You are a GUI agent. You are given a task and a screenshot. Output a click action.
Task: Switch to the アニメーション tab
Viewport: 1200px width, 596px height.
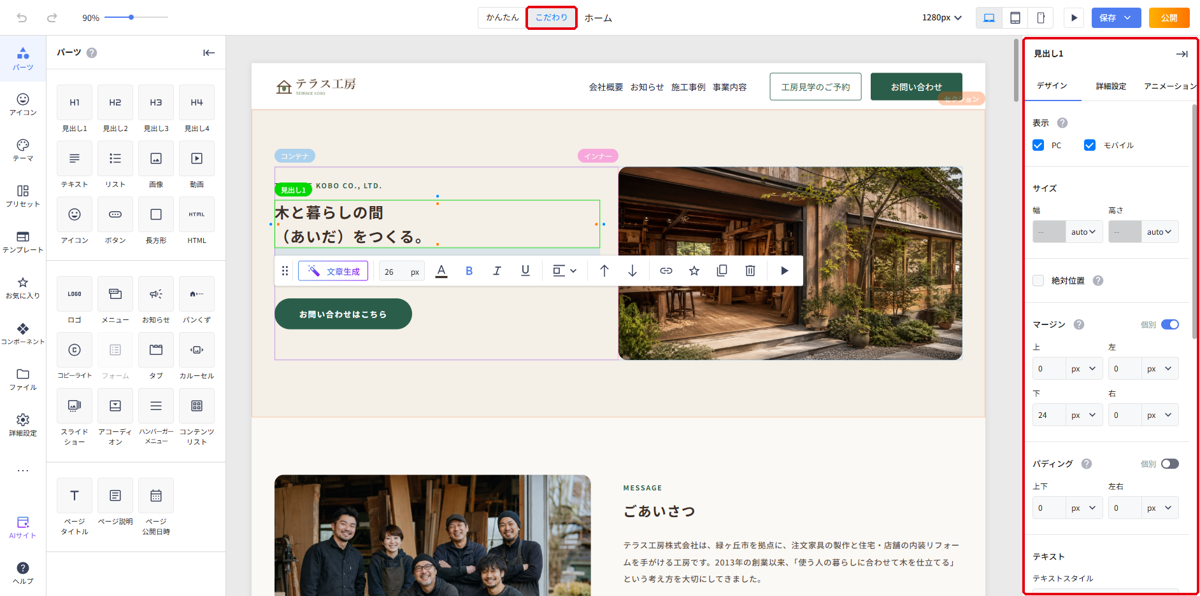click(1170, 86)
